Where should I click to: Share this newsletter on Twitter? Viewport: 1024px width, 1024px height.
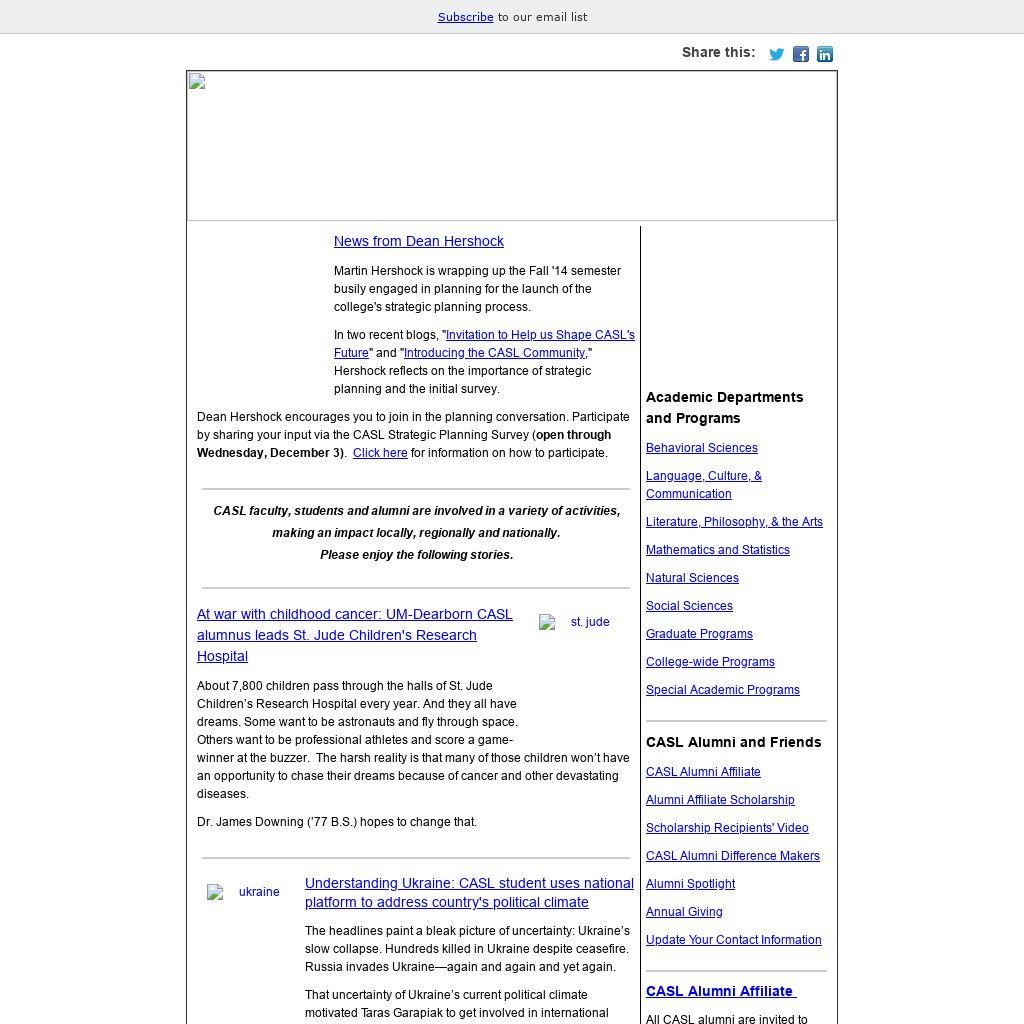click(776, 54)
